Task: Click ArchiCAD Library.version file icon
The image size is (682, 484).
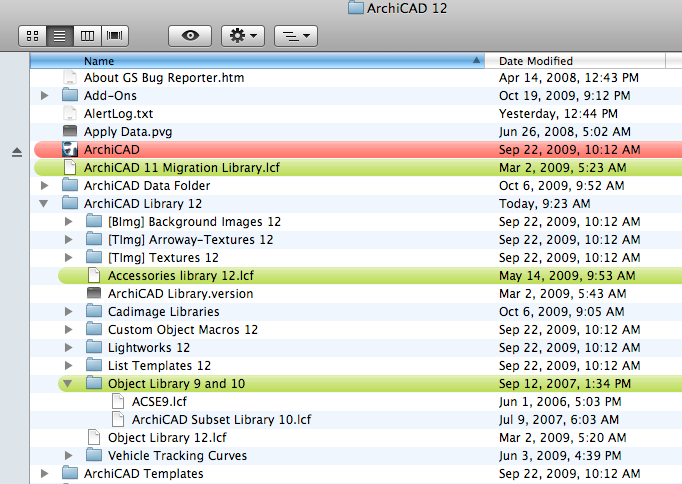Action: 94,293
